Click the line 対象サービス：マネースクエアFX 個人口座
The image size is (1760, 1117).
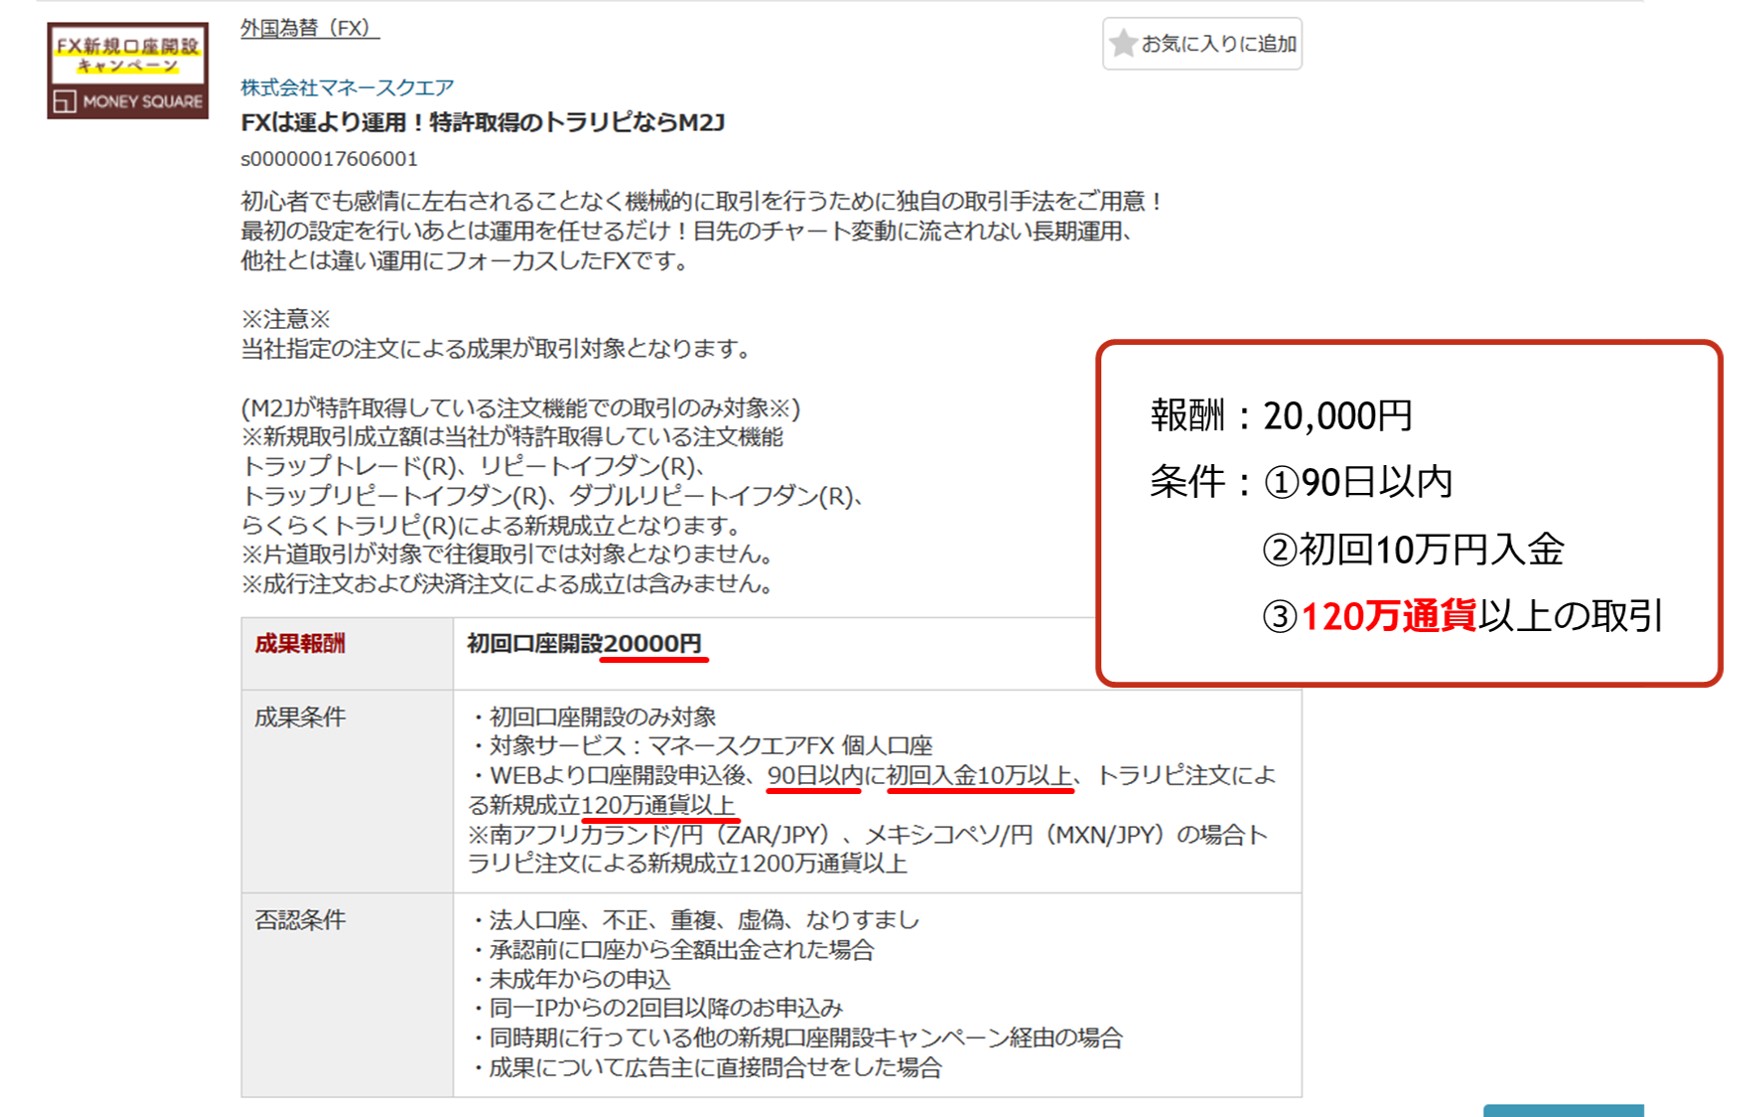pos(711,745)
